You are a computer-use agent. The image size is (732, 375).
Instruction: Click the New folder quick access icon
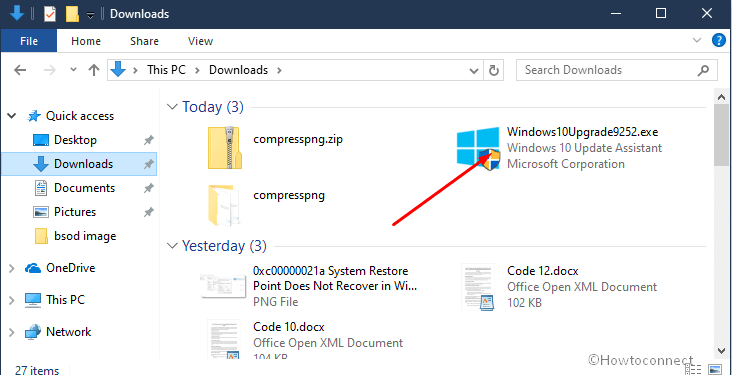(72, 14)
